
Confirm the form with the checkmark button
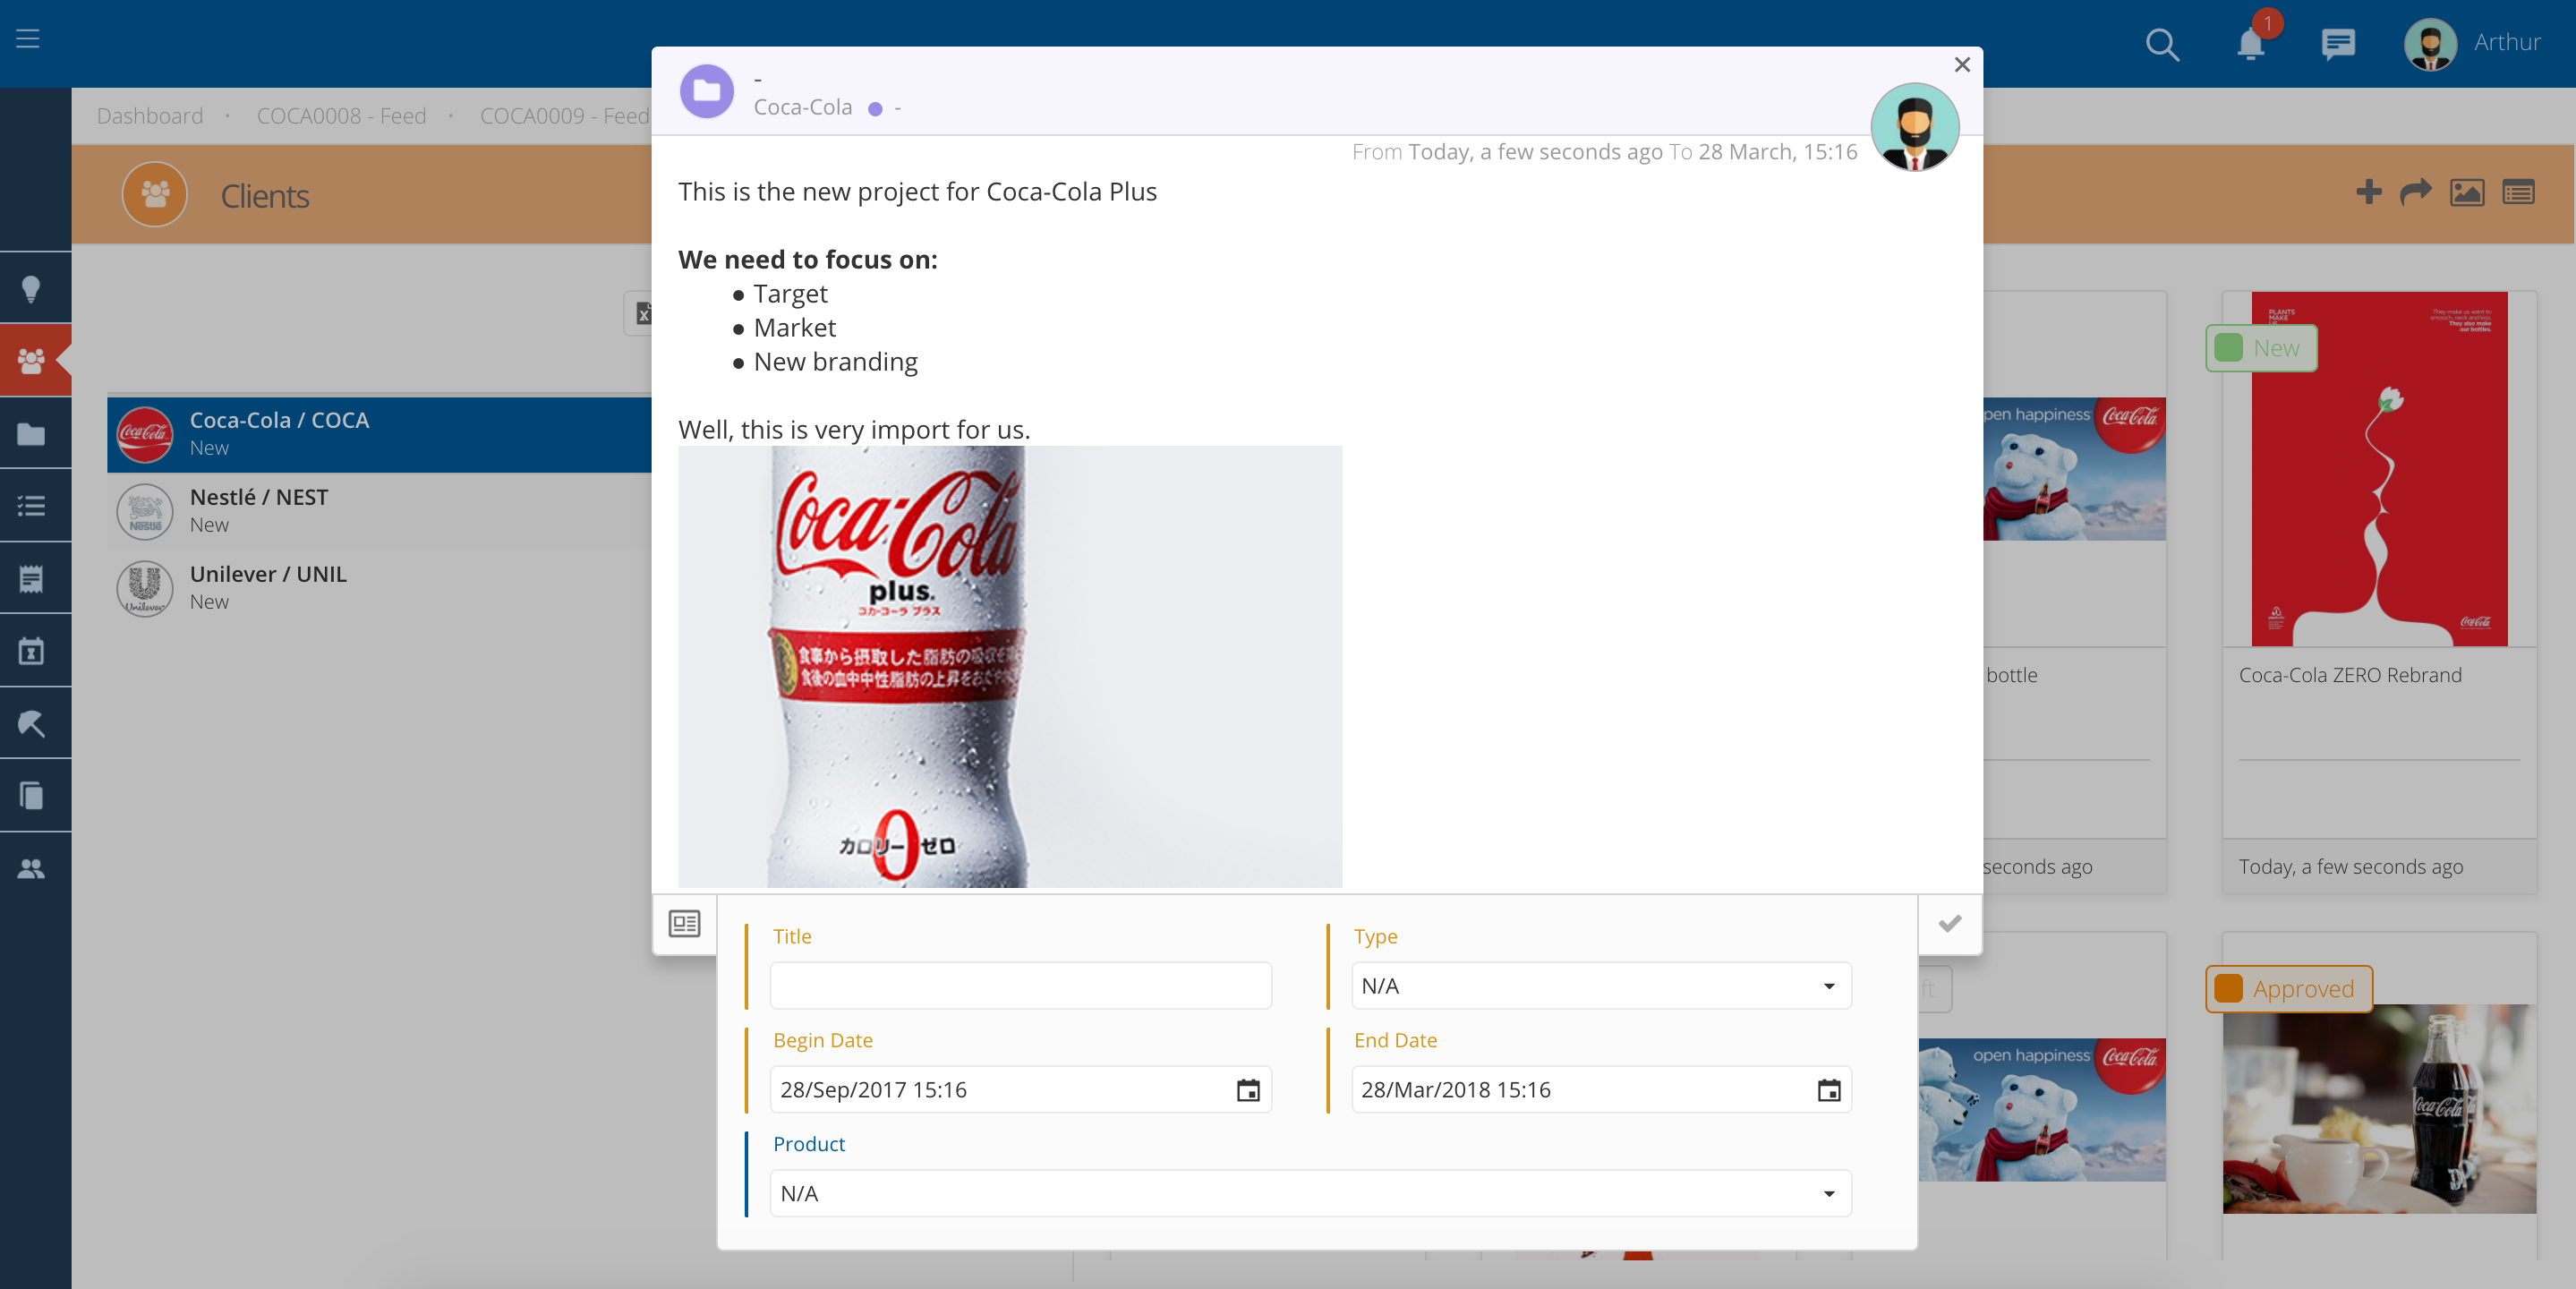1949,923
